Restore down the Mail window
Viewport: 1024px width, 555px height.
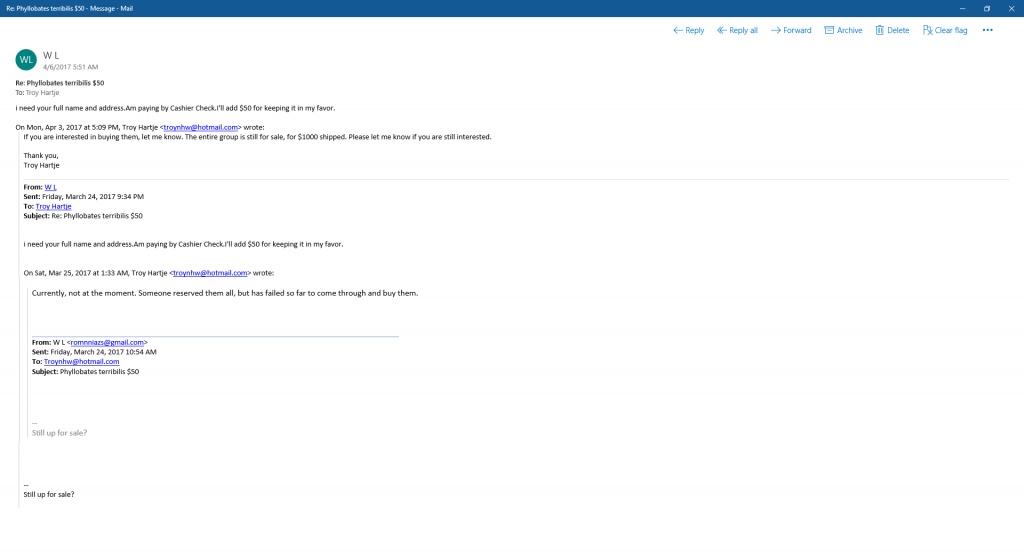[x=987, y=8]
